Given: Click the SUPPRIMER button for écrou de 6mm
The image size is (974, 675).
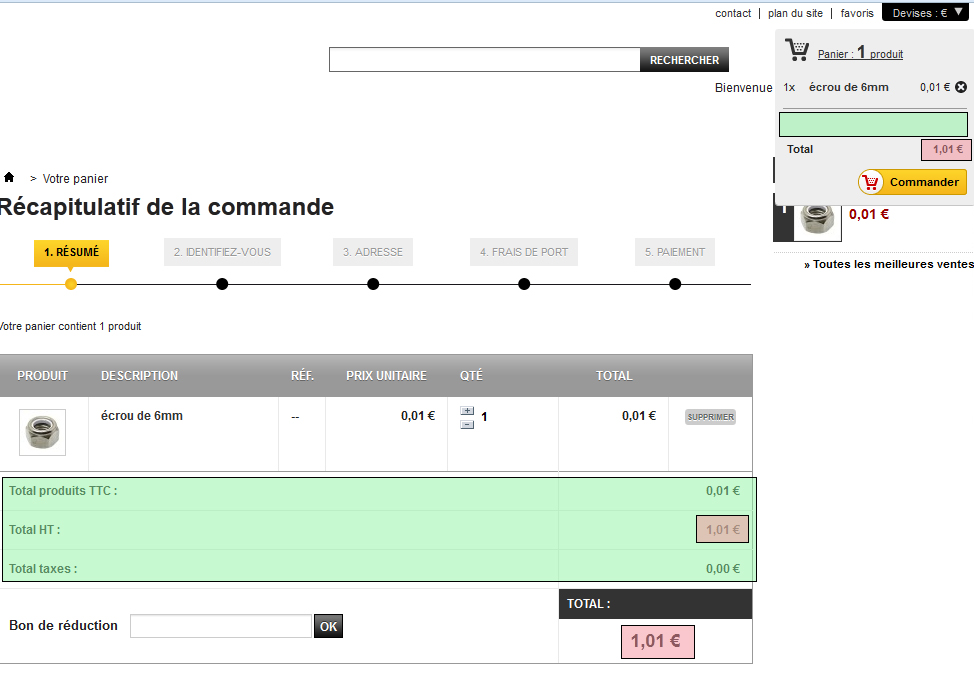Looking at the screenshot, I should click(711, 417).
